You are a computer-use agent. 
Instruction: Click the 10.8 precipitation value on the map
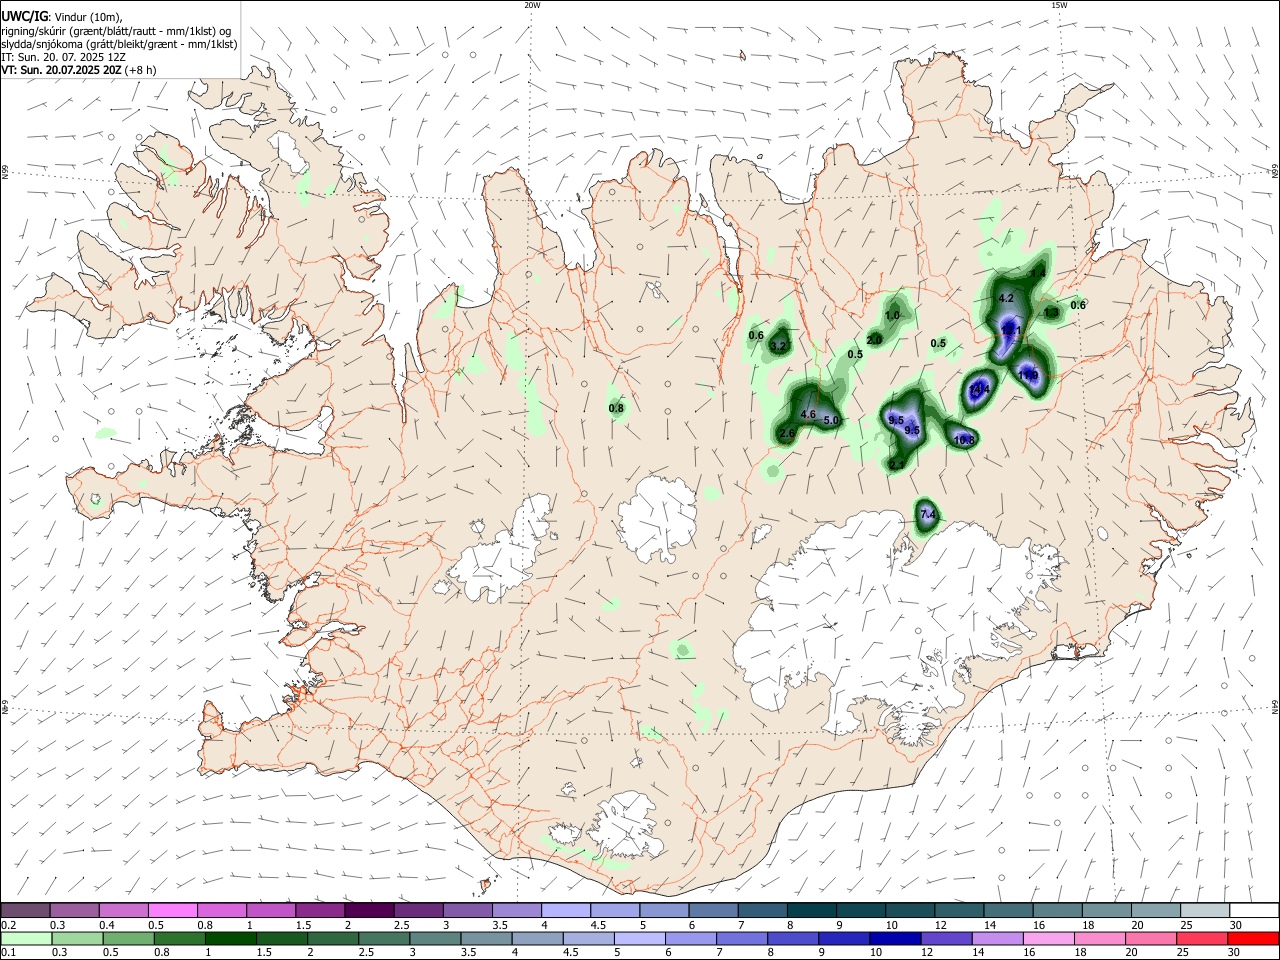tap(964, 440)
